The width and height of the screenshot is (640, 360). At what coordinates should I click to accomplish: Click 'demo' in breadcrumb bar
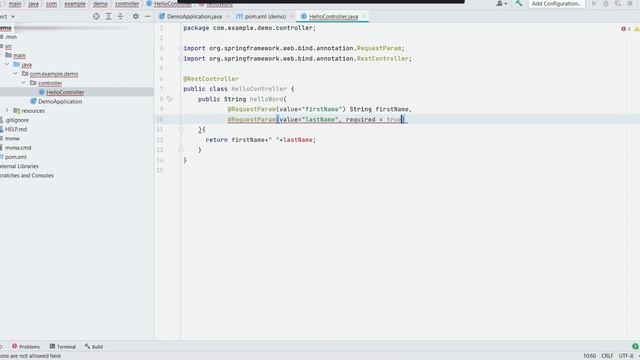click(100, 4)
